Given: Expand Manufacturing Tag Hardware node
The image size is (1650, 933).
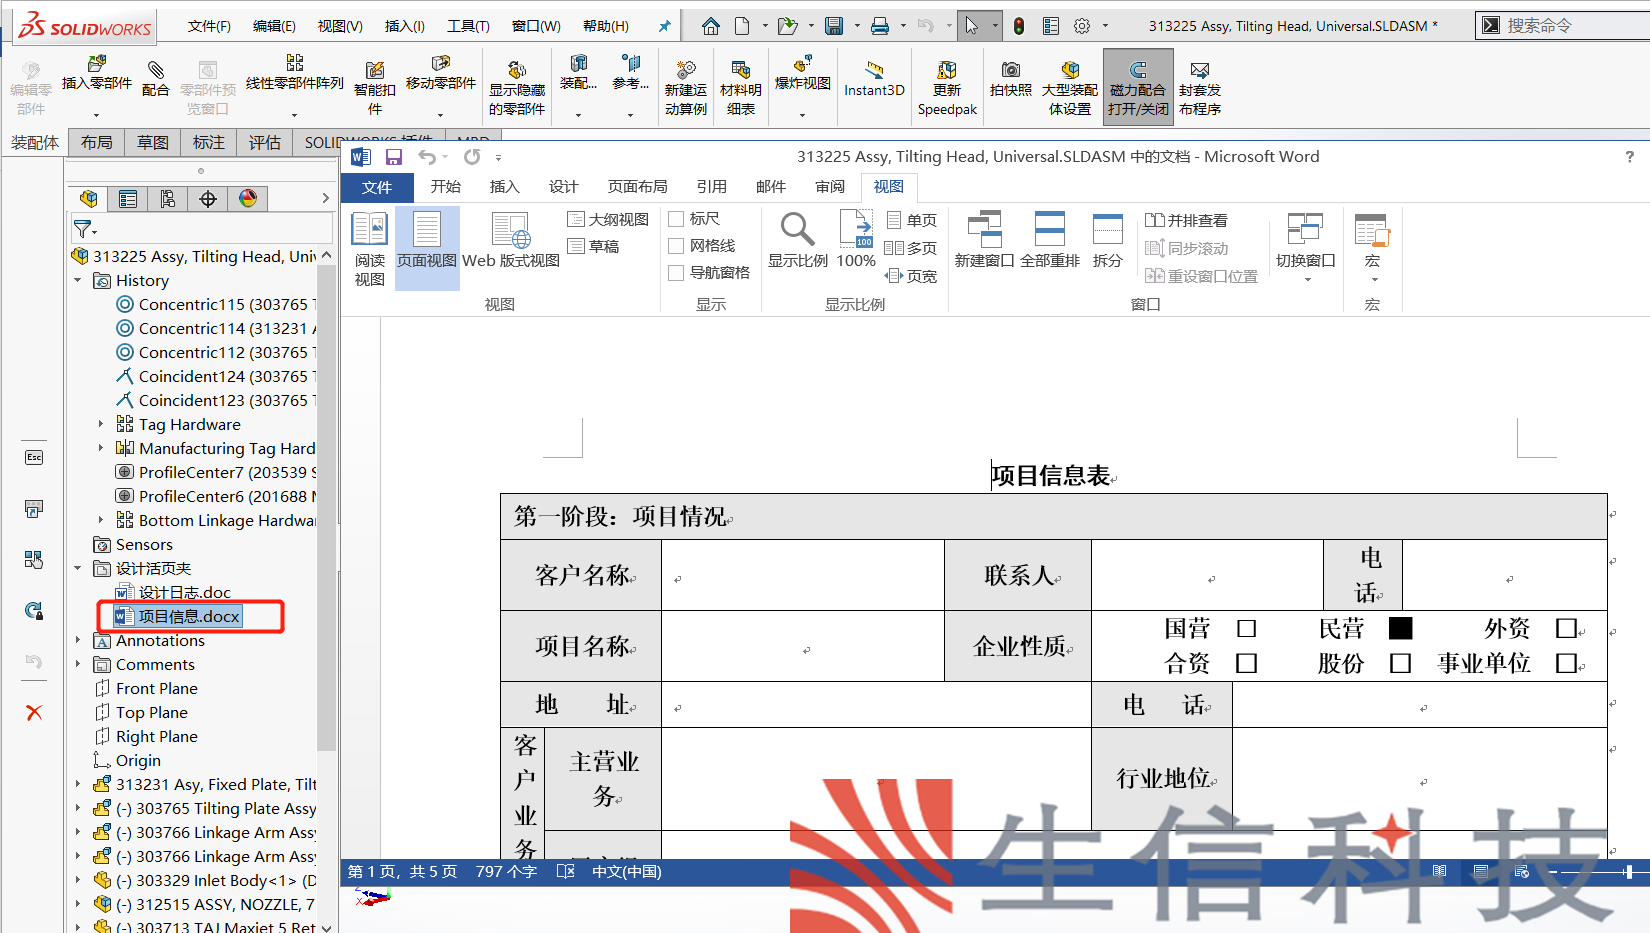Looking at the screenshot, I should [101, 449].
